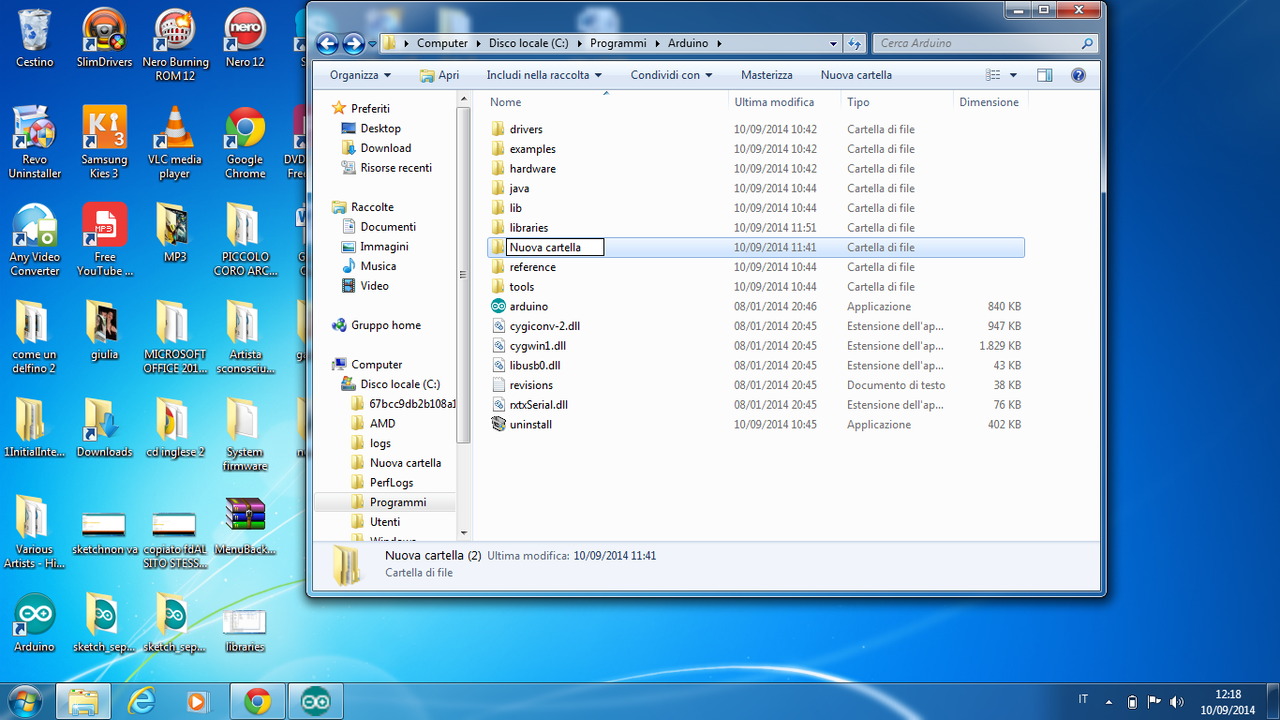Select the drivers folder row
Viewport: 1280px width, 720px height.
pyautogui.click(x=756, y=129)
